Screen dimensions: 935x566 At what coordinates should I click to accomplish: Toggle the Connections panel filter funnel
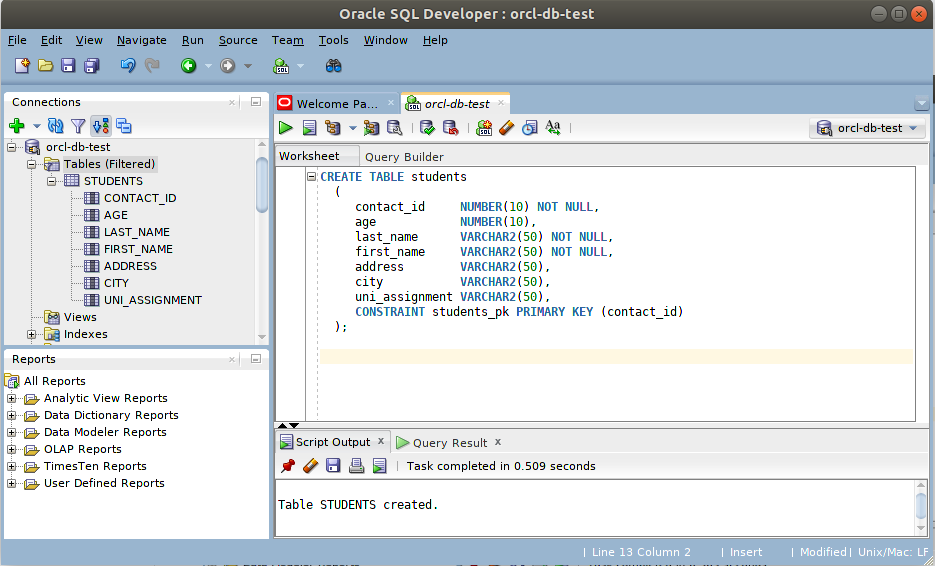tap(78, 126)
